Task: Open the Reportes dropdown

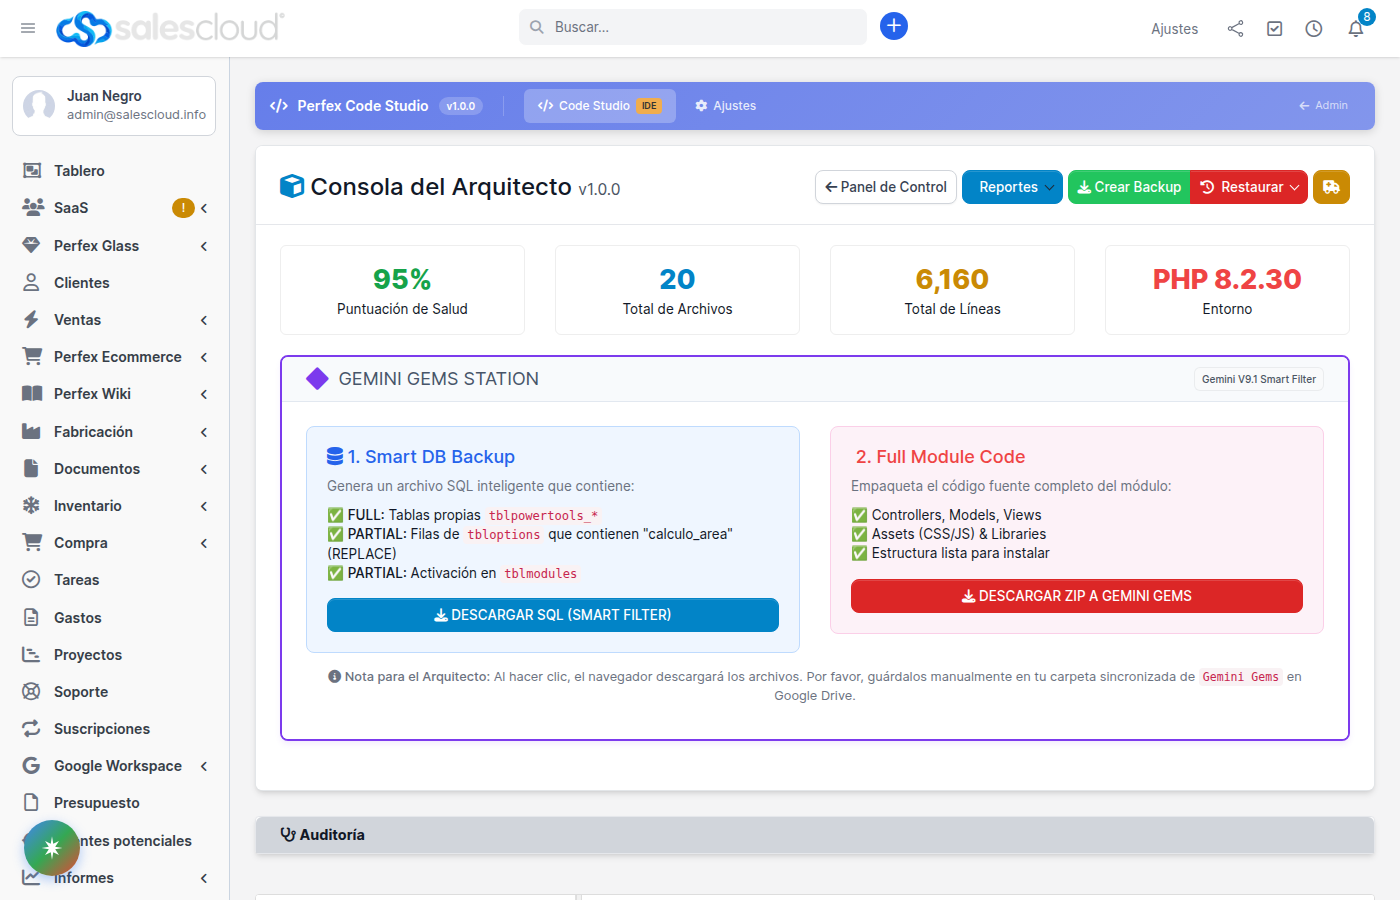Action: pyautogui.click(x=1012, y=187)
